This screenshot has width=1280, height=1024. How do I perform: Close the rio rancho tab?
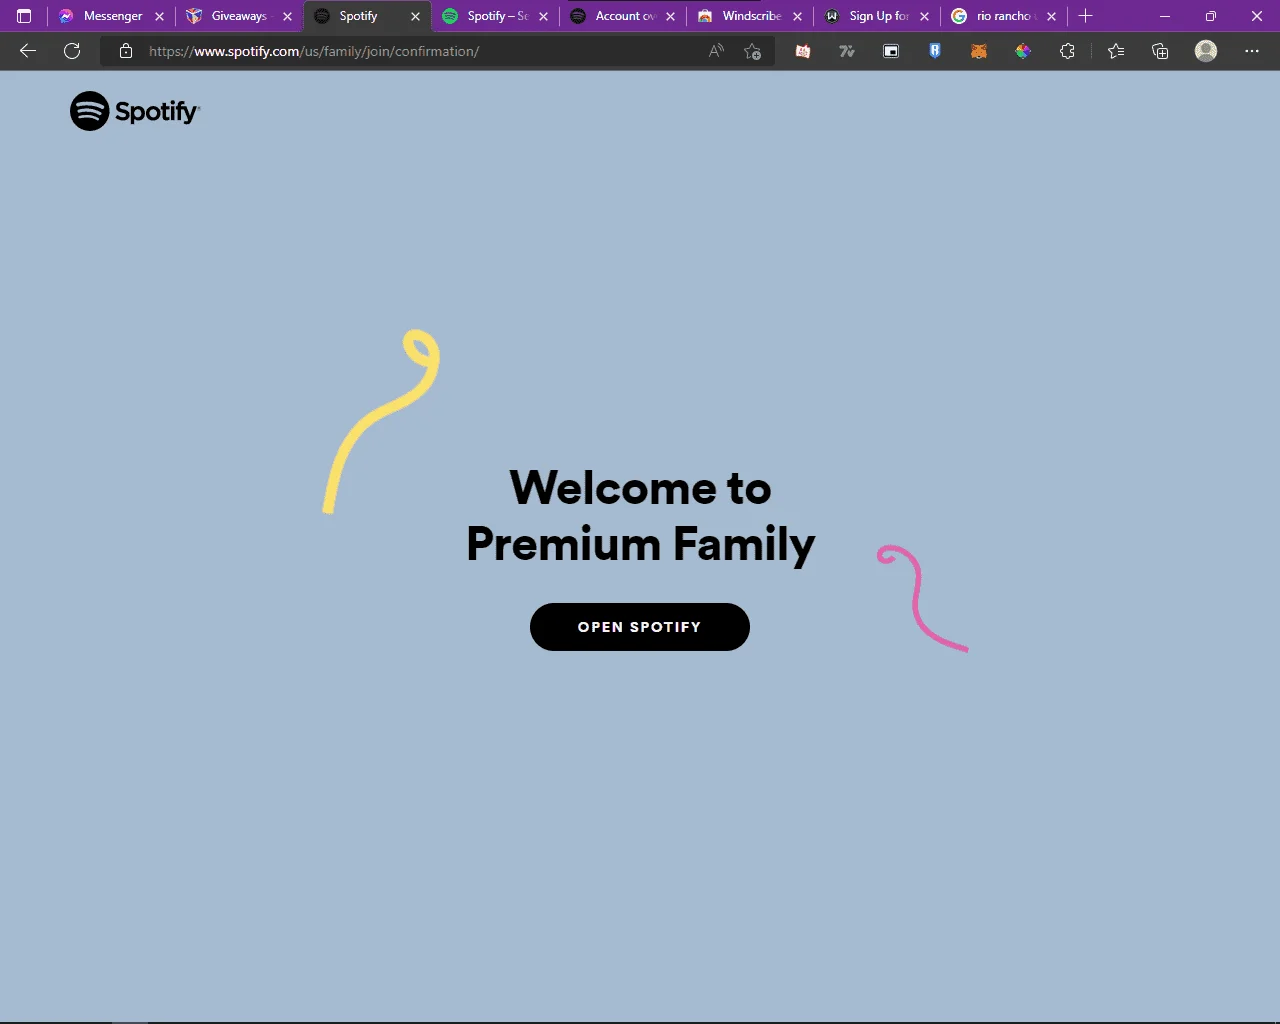click(1051, 16)
